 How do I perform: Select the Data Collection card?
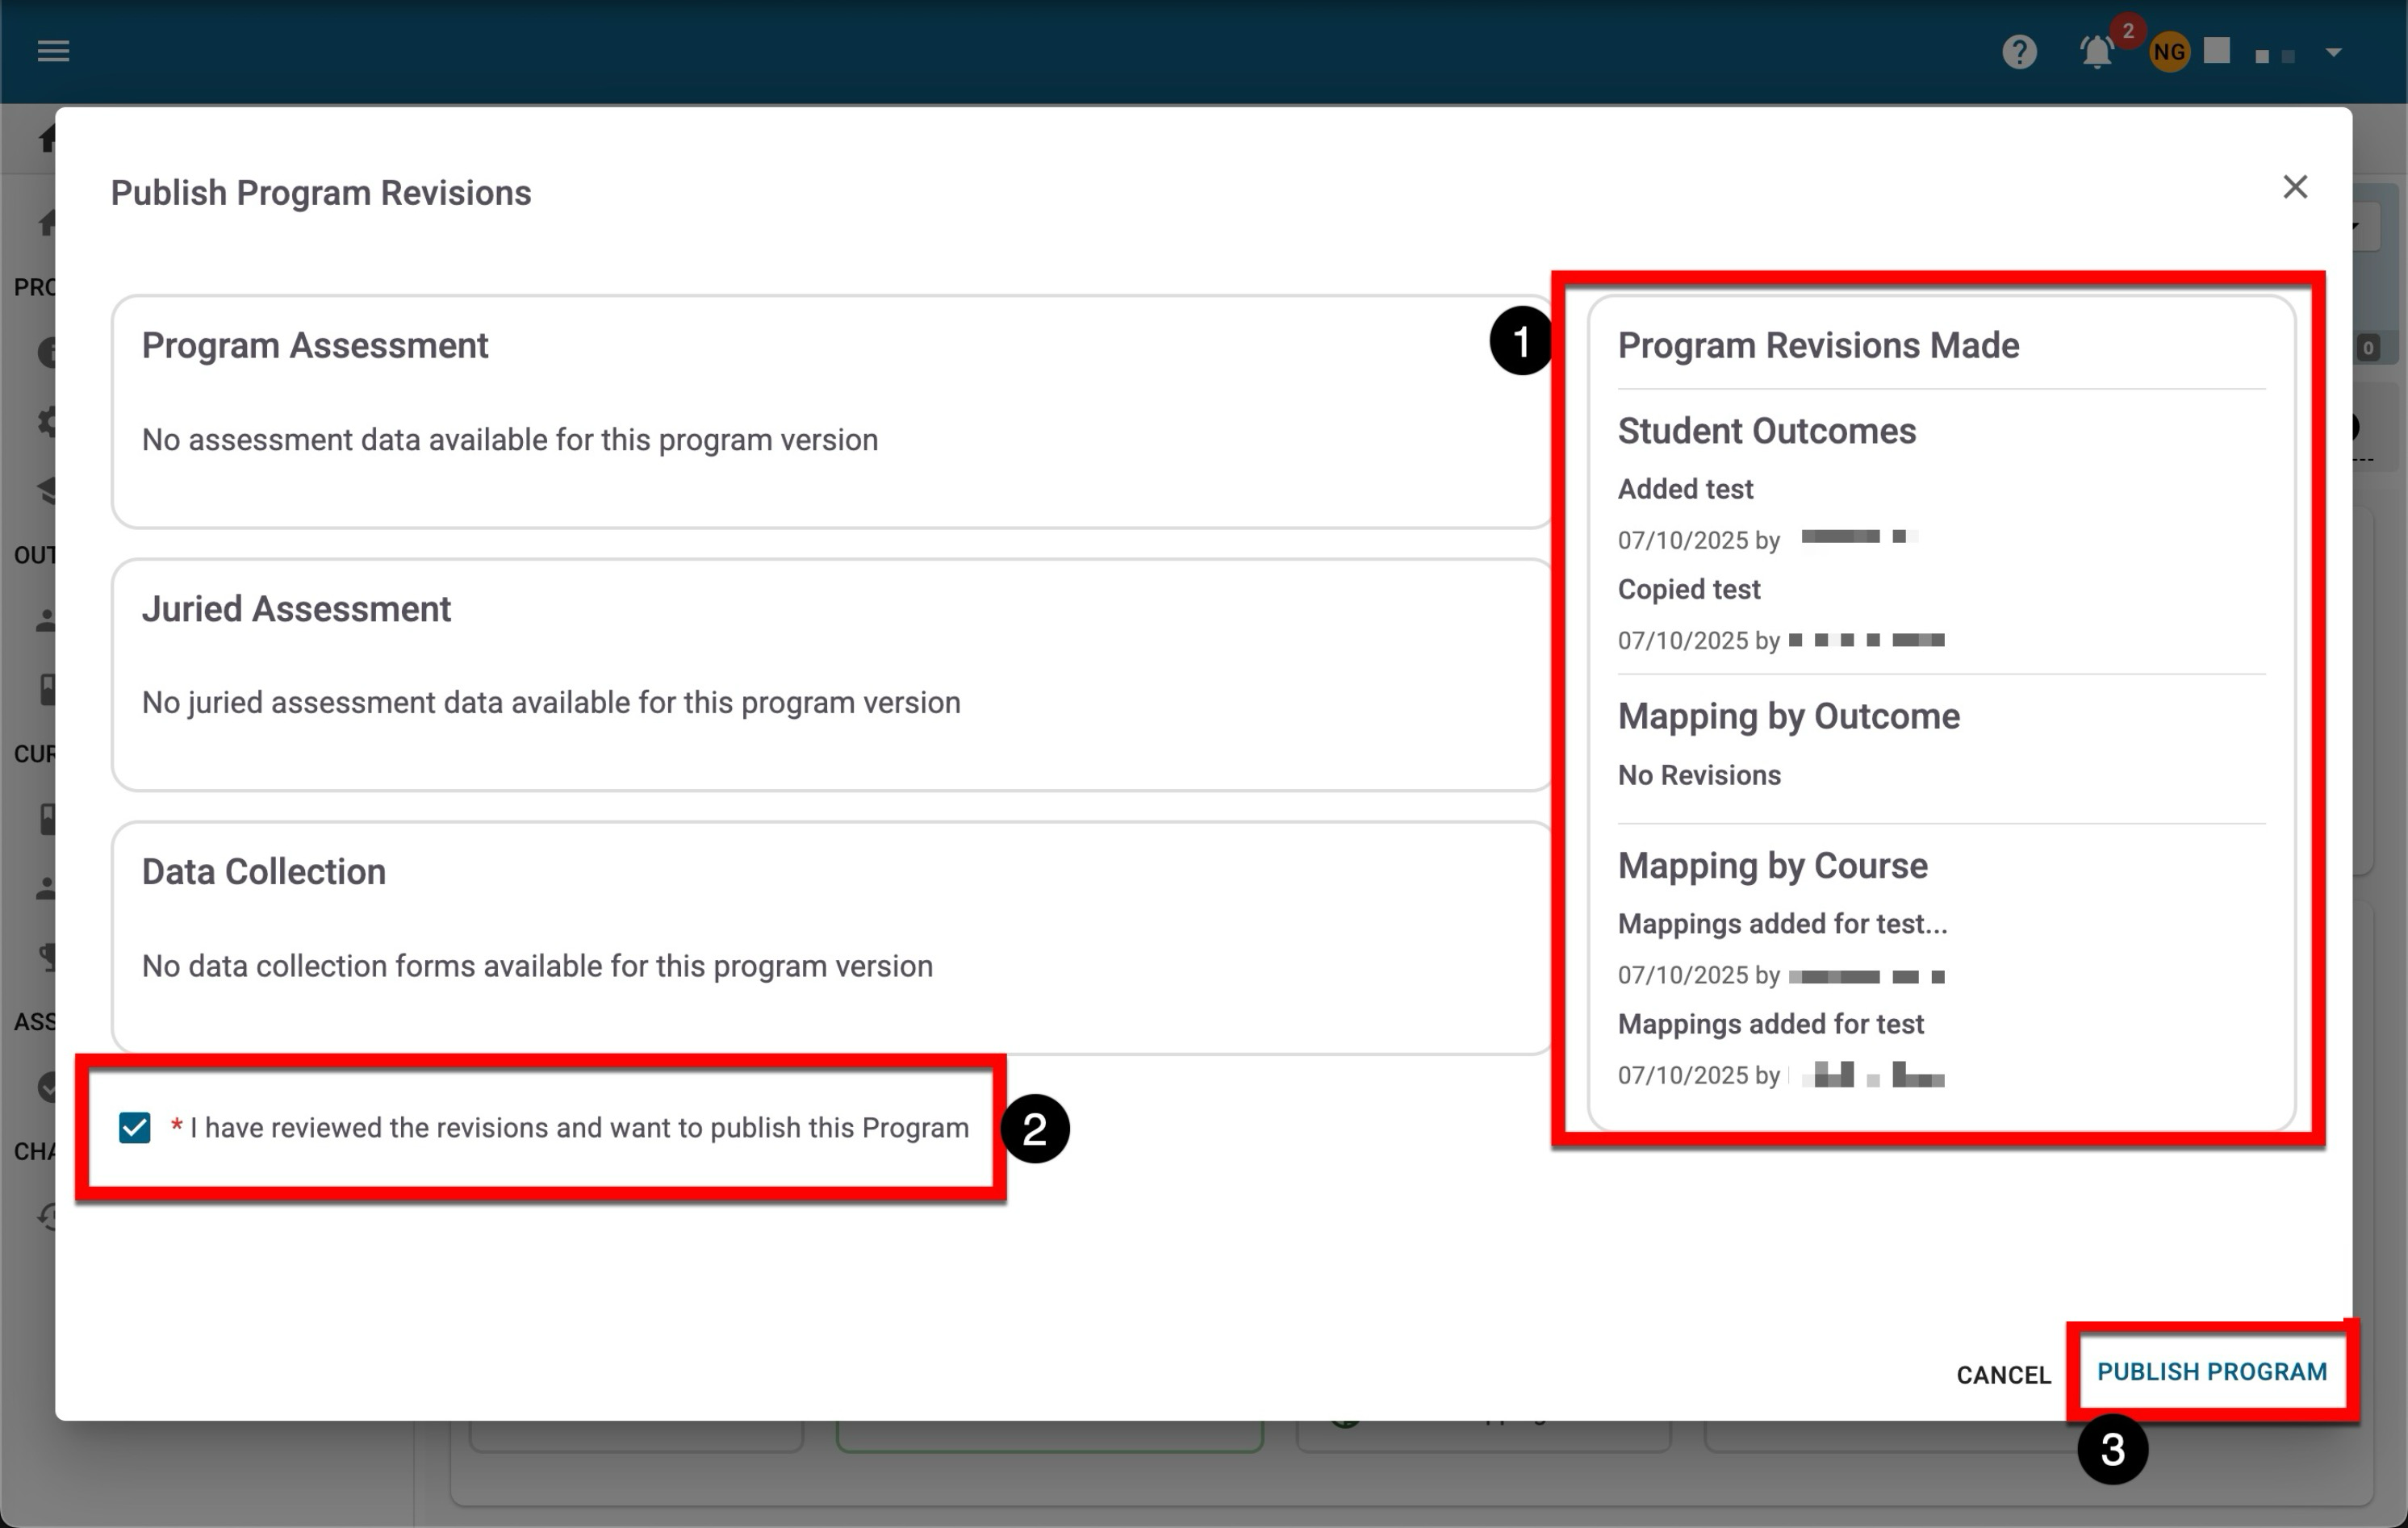click(x=830, y=937)
